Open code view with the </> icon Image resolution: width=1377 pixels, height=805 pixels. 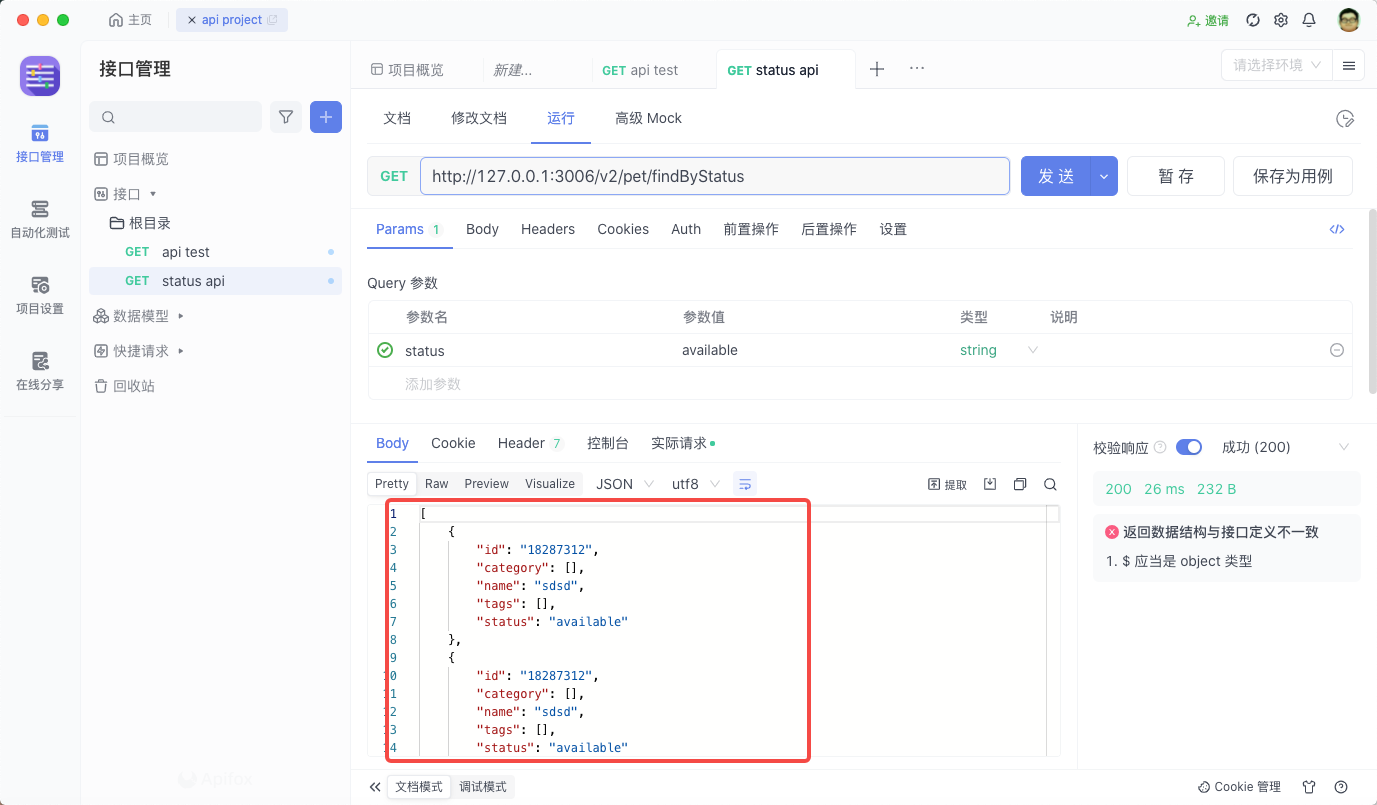(x=1337, y=228)
